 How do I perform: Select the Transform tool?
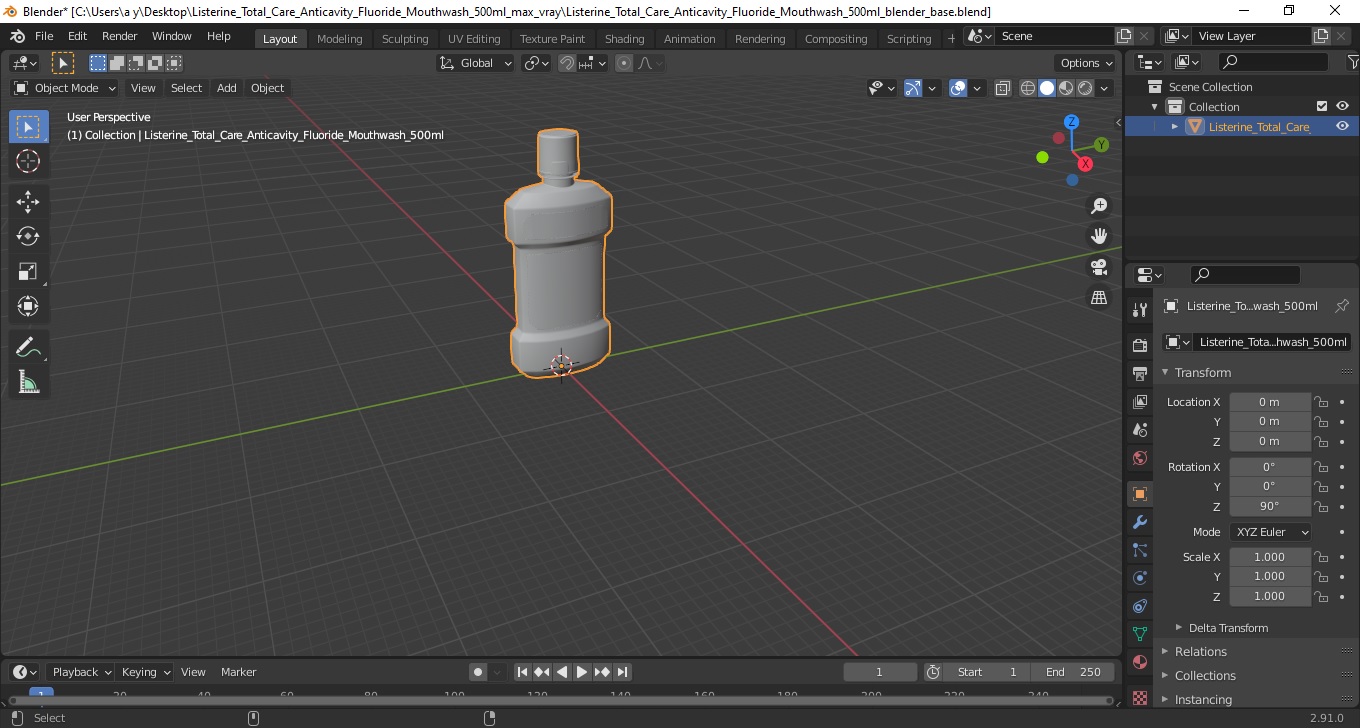pos(28,306)
